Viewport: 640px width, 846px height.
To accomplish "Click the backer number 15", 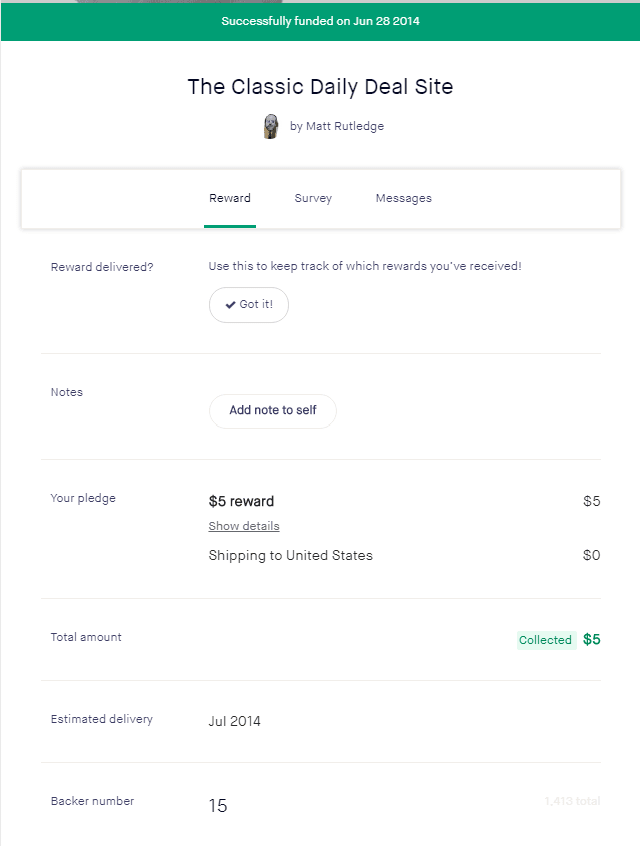I will [x=218, y=806].
